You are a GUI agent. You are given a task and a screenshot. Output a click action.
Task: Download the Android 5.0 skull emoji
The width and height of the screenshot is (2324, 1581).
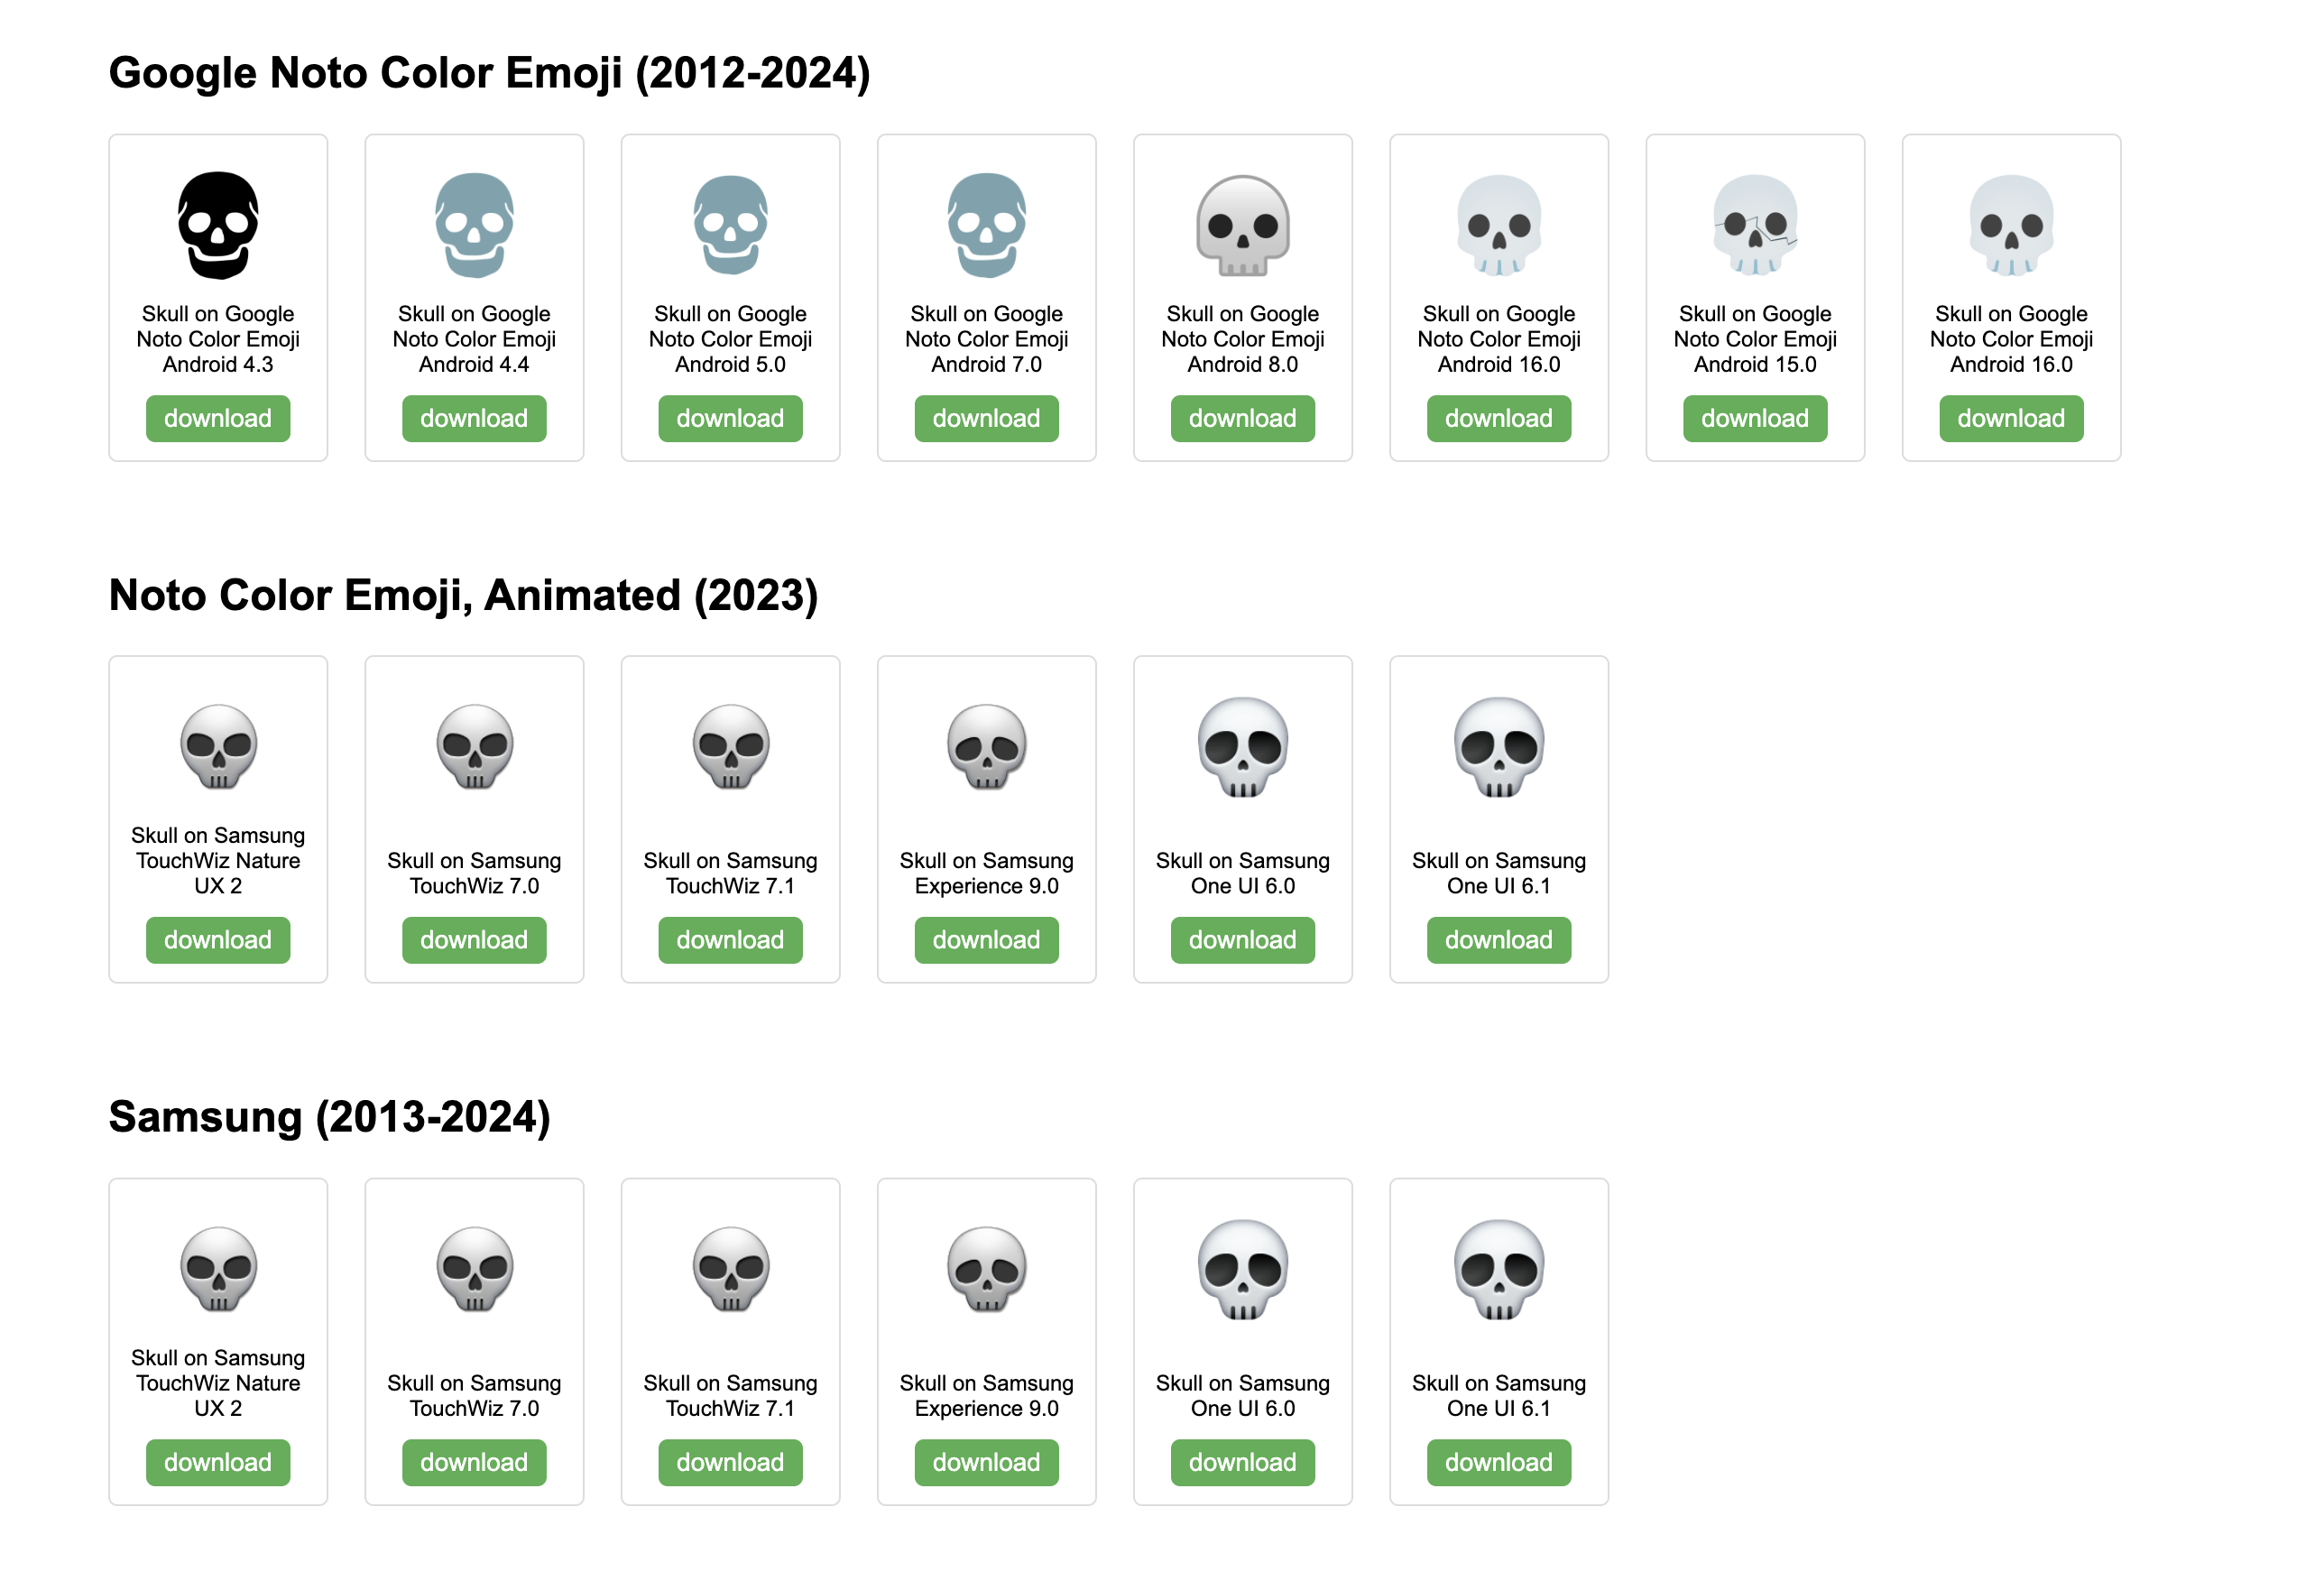click(x=730, y=418)
